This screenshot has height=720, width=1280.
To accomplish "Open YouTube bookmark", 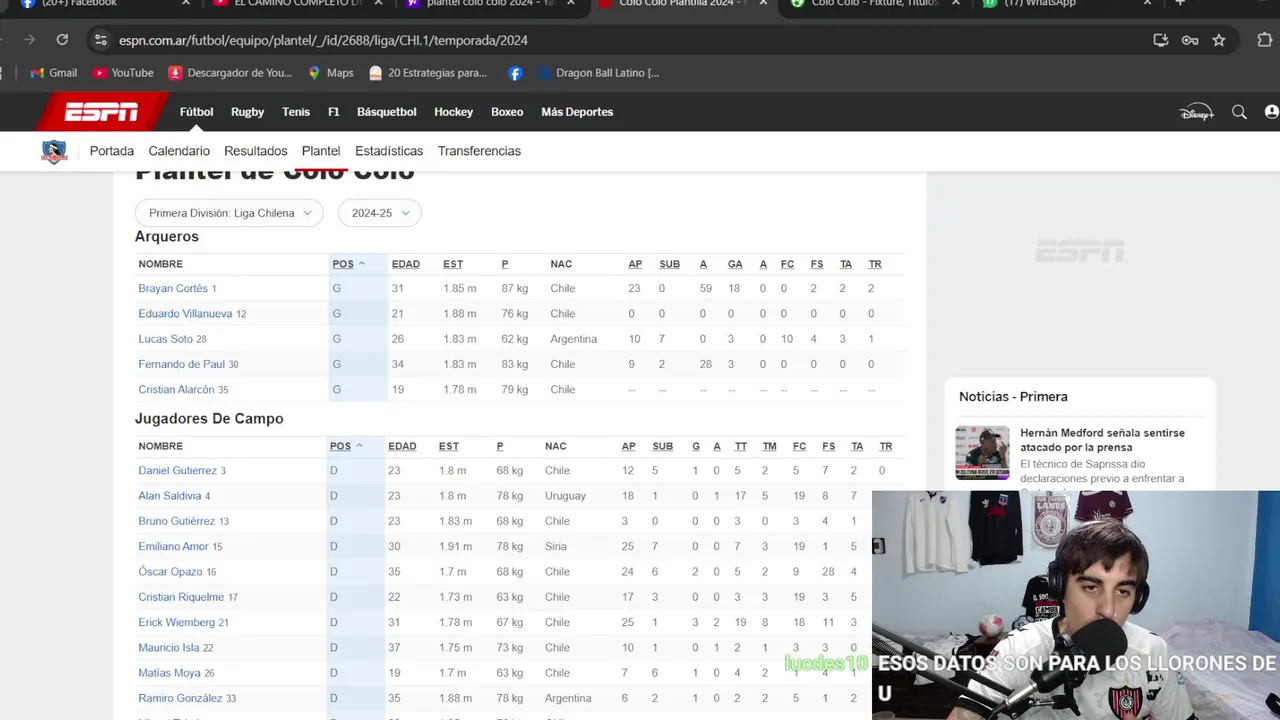I will pos(123,73).
